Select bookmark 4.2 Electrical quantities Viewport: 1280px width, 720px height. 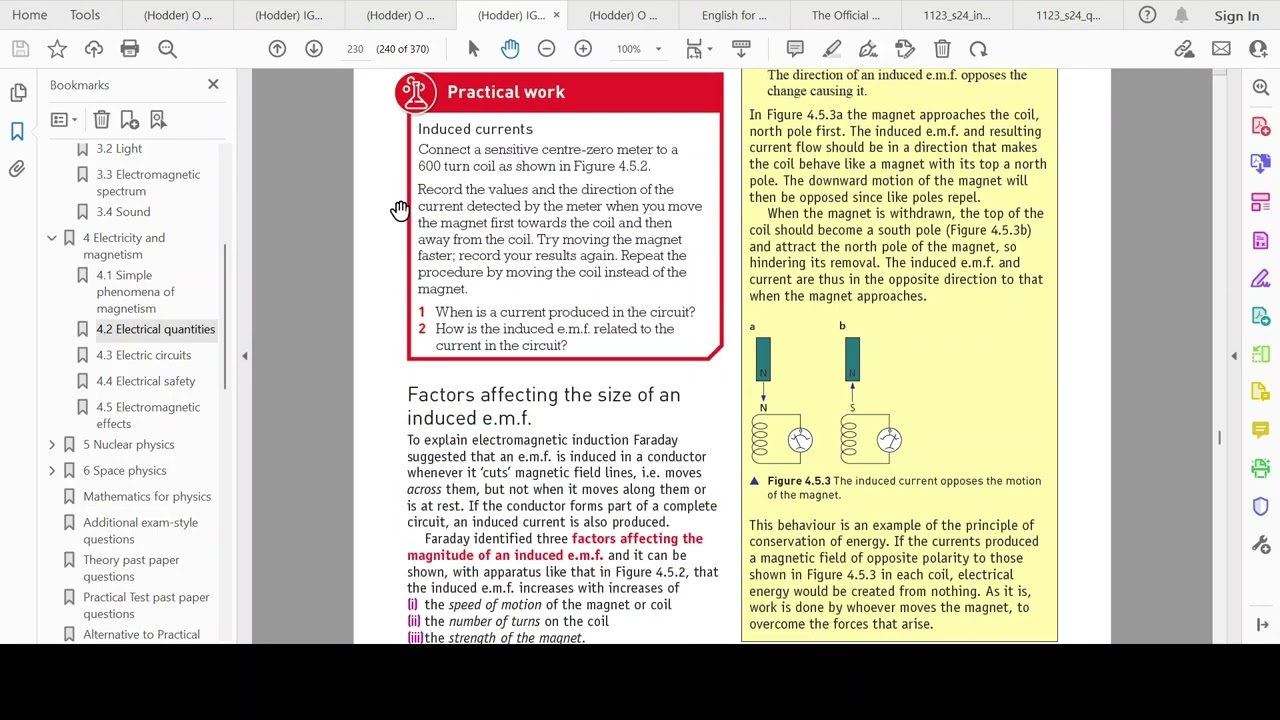(x=155, y=329)
